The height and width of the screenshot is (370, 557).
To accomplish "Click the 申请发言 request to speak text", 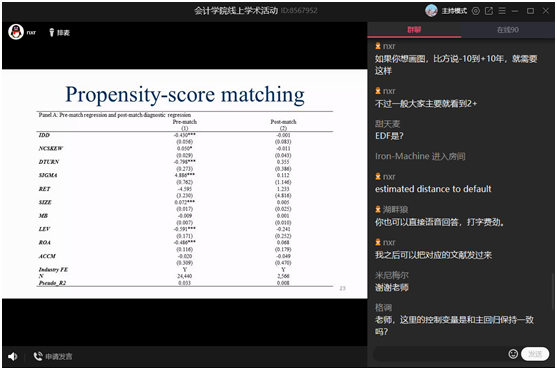I will click(x=59, y=357).
